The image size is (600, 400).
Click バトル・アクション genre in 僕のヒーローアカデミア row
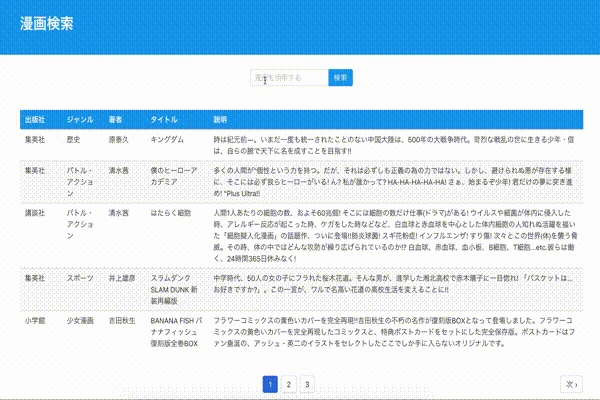tap(80, 182)
